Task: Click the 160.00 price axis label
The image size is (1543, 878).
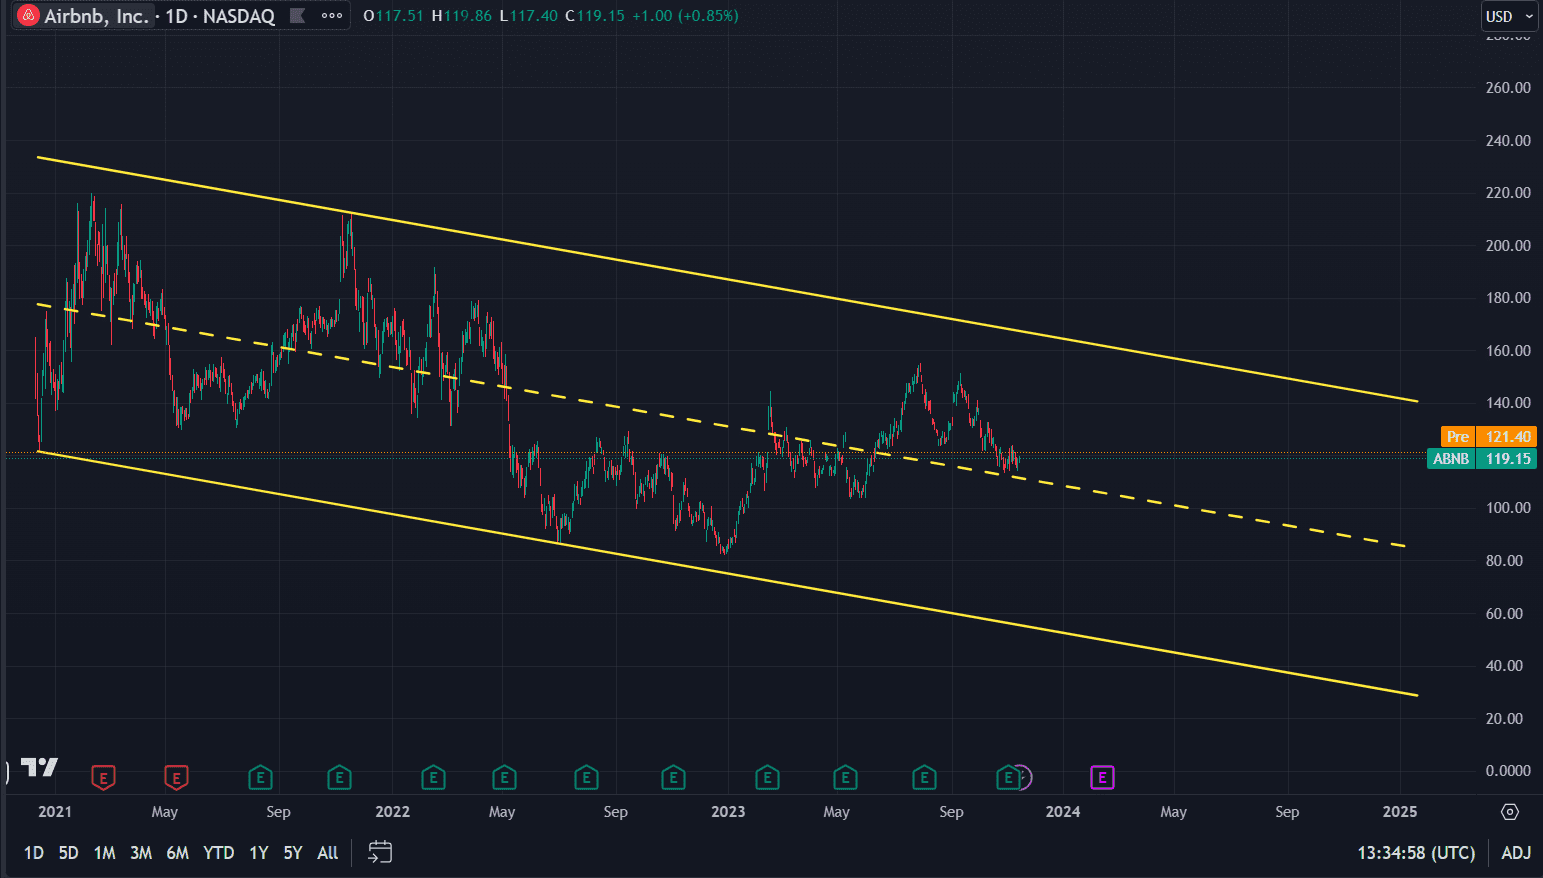Action: coord(1508,350)
